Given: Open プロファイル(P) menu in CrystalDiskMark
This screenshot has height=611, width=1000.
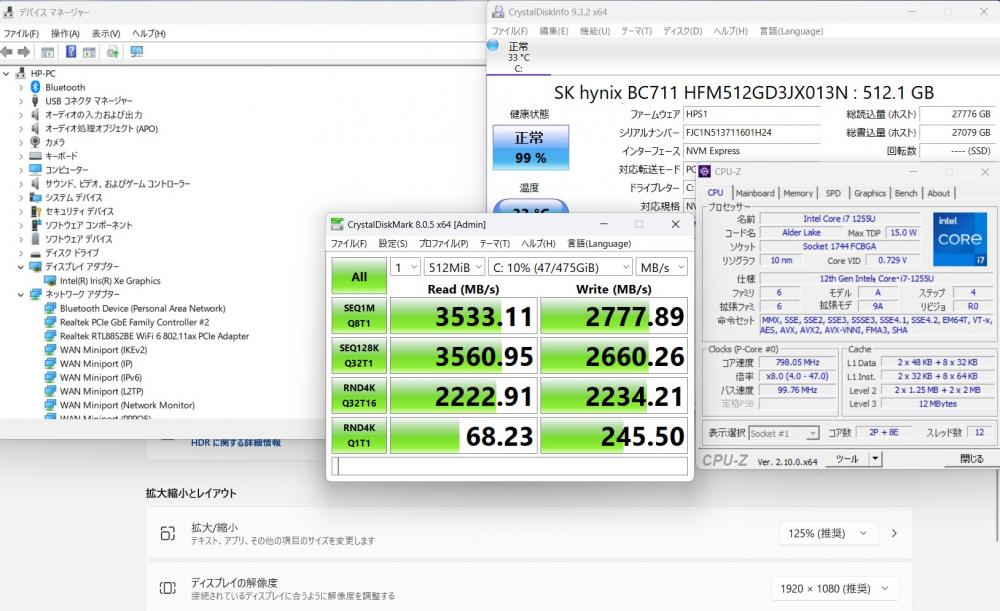Looking at the screenshot, I should [443, 244].
